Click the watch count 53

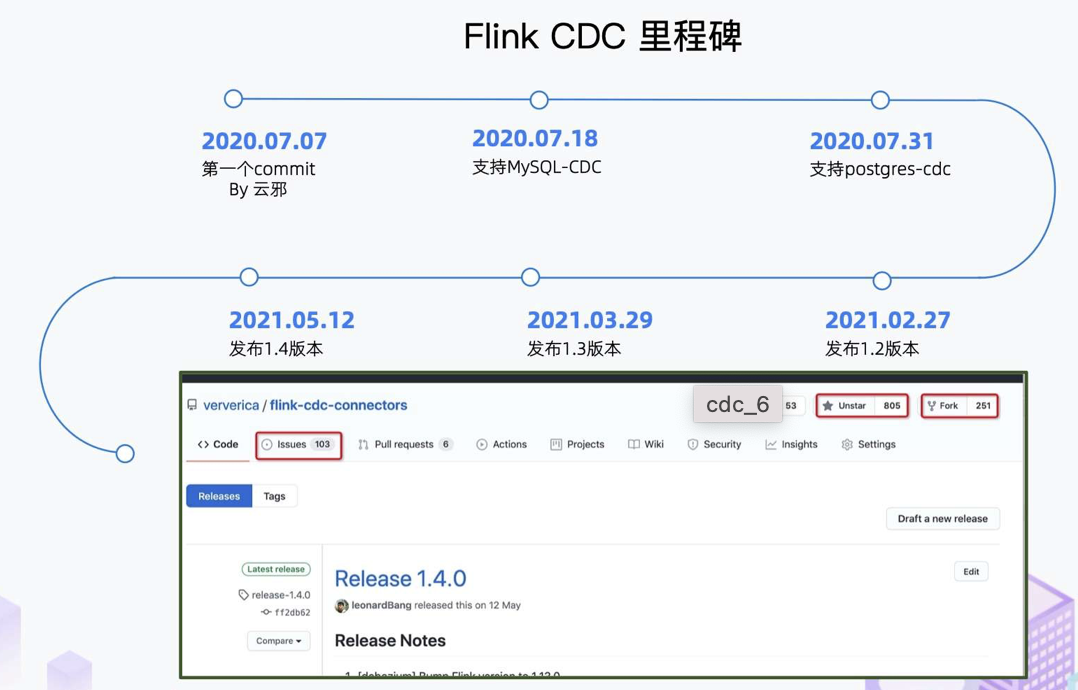tap(791, 405)
